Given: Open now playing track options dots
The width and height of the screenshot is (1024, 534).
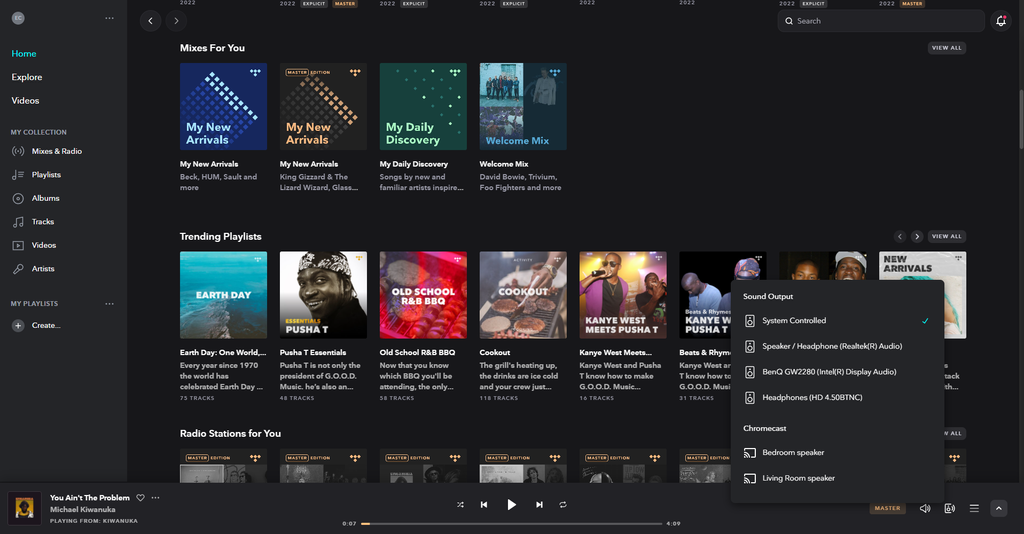Looking at the screenshot, I should [x=155, y=497].
